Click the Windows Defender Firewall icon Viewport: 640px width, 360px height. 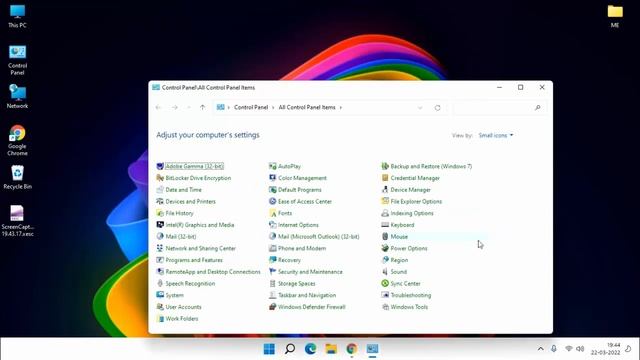click(x=273, y=307)
